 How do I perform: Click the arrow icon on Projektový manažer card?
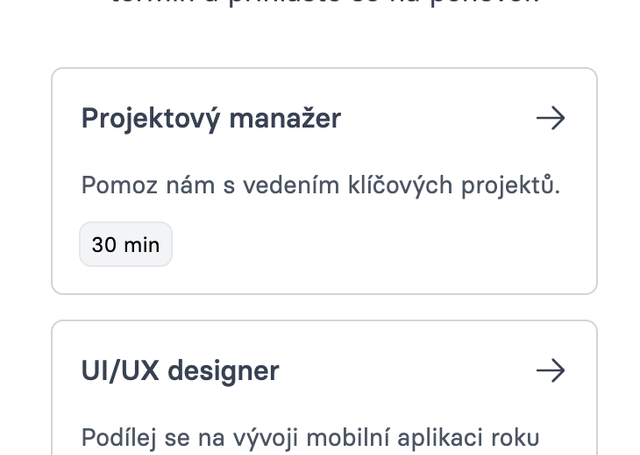coord(550,119)
